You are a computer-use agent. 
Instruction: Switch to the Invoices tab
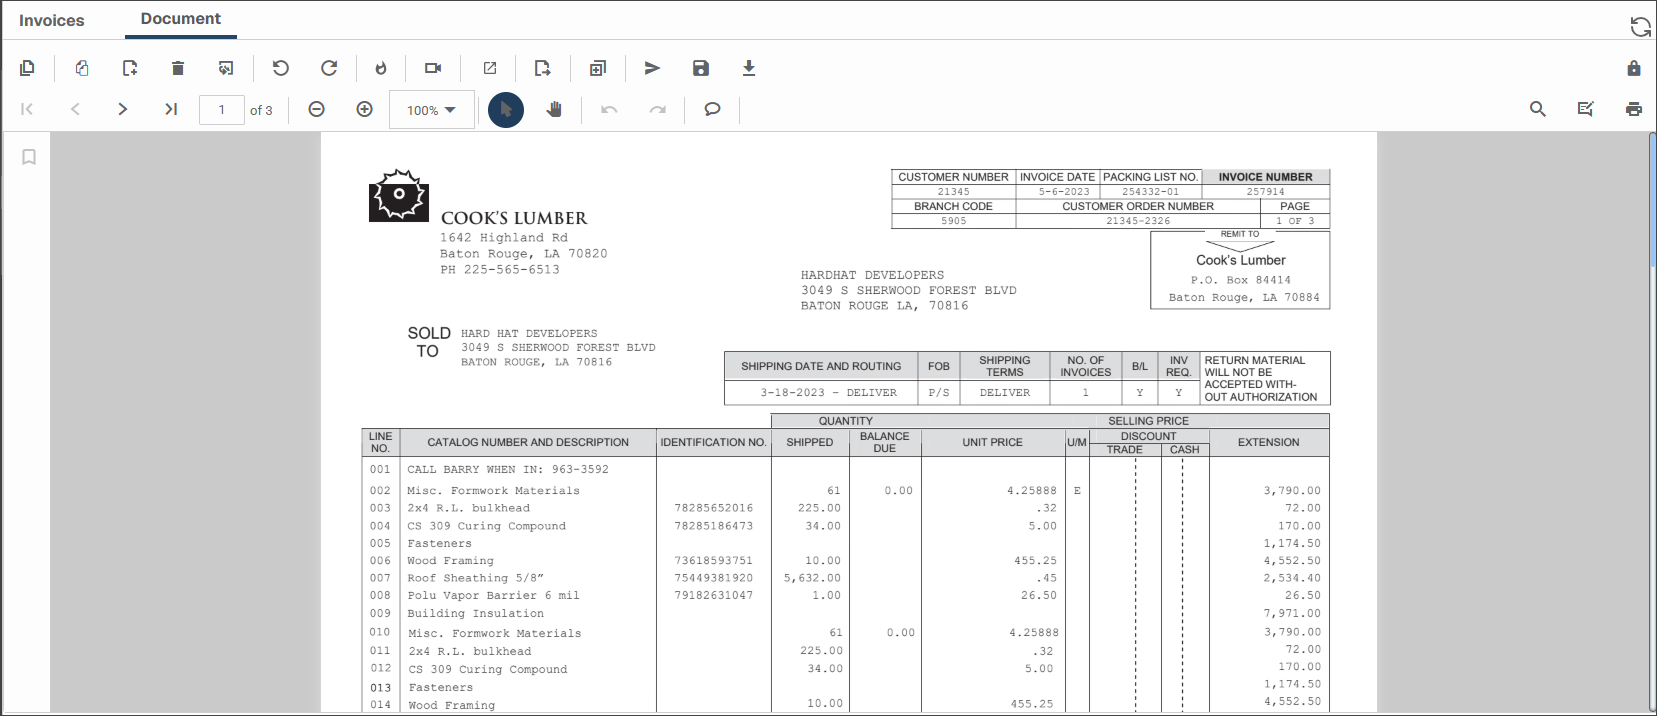coord(52,20)
